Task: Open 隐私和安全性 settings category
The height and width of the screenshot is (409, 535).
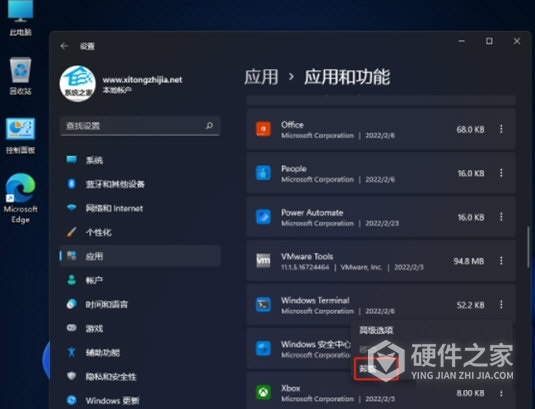Action: tap(140, 376)
